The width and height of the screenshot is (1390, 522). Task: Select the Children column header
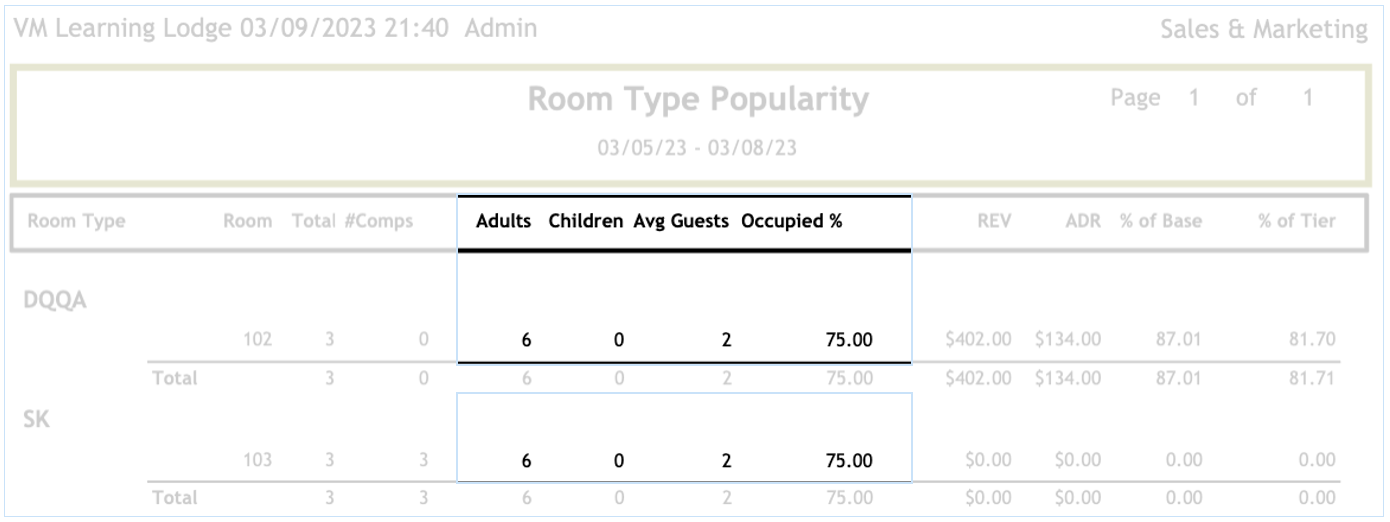(586, 222)
